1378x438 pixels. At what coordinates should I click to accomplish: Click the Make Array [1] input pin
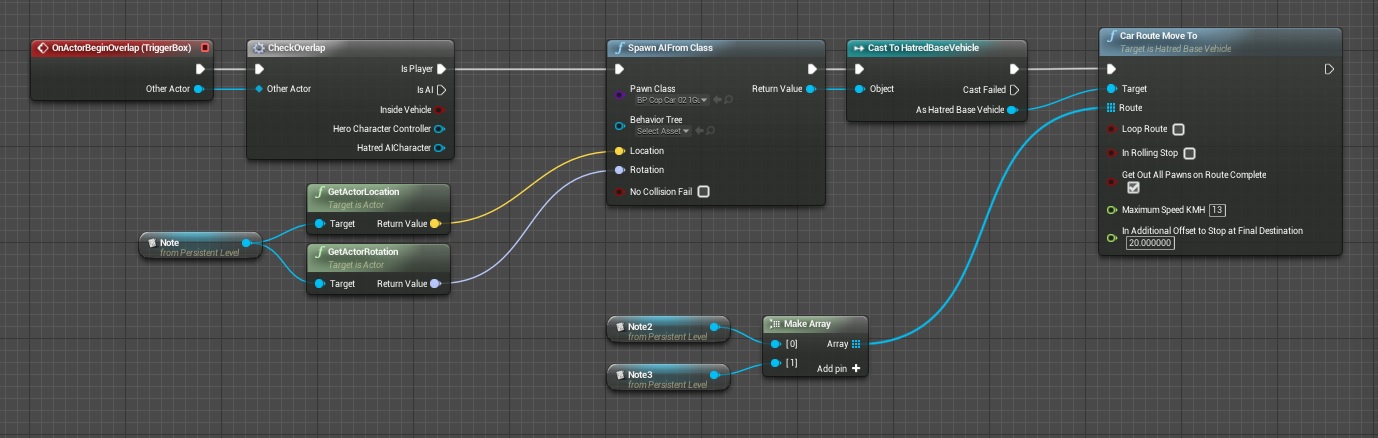(x=776, y=363)
